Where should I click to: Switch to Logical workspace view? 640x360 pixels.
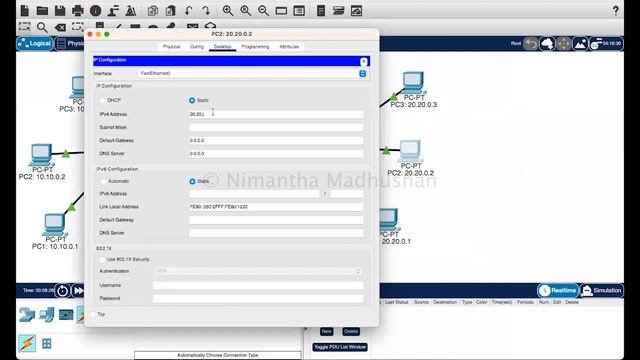[35, 43]
